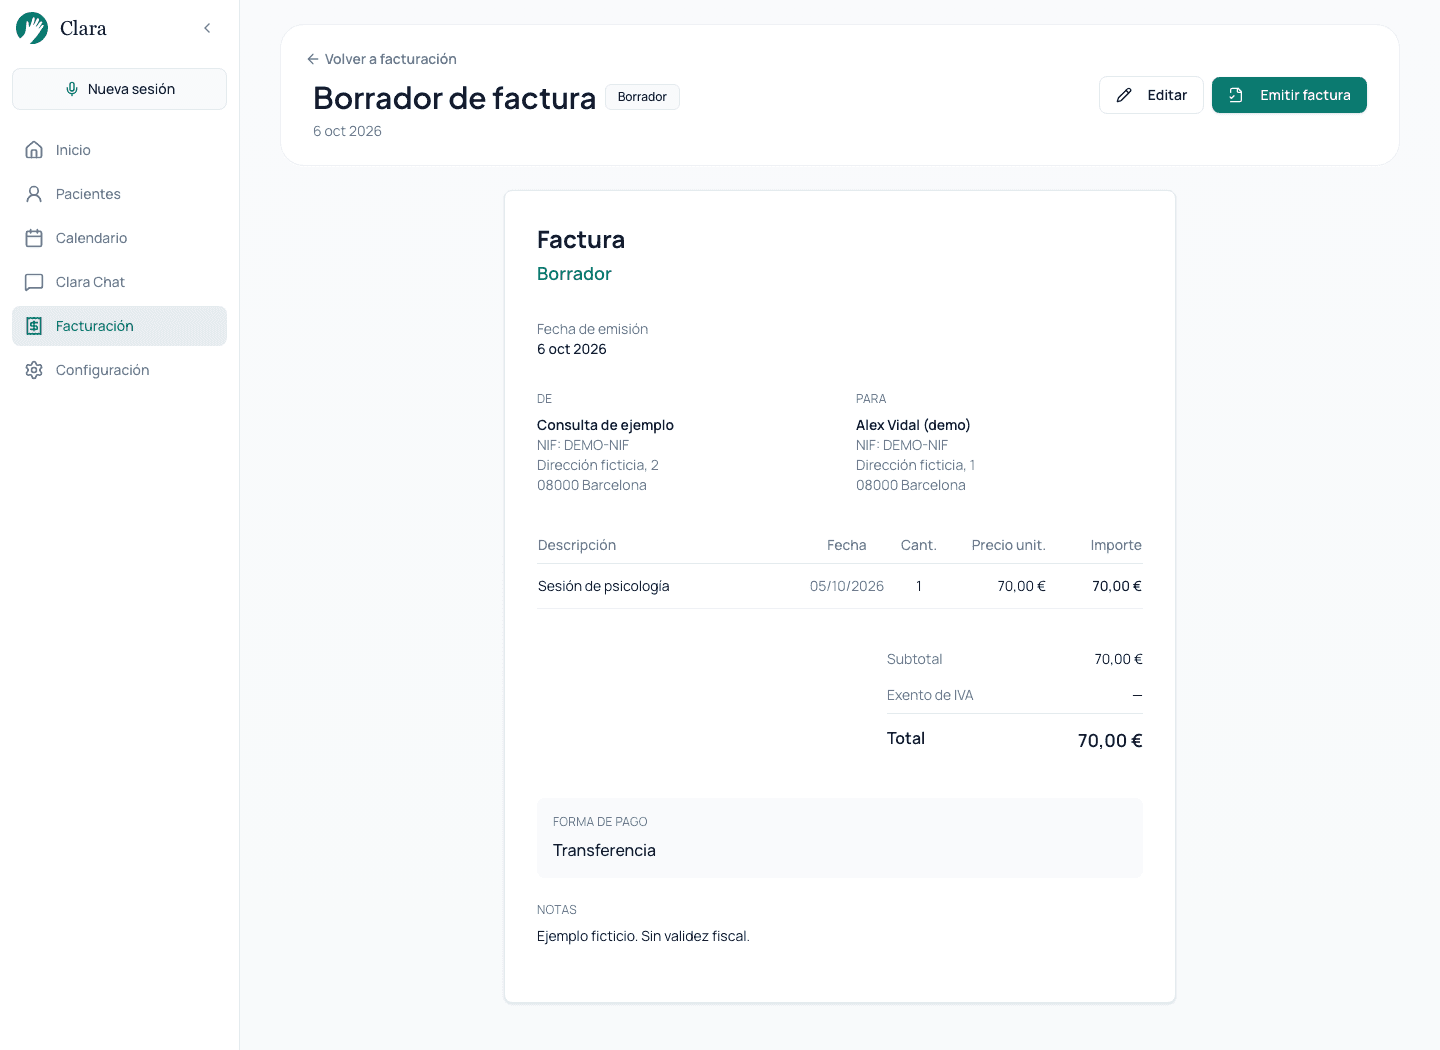Click the Borrador de factura heading
Screen dimensions: 1440x1050
tap(454, 98)
